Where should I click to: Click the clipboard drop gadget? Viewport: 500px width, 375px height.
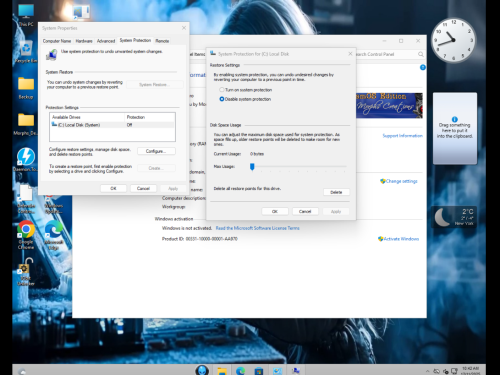455,128
